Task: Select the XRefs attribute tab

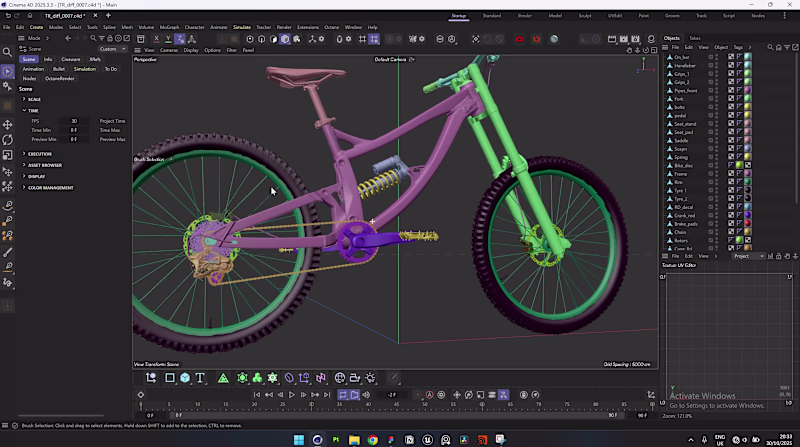Action: [95, 59]
